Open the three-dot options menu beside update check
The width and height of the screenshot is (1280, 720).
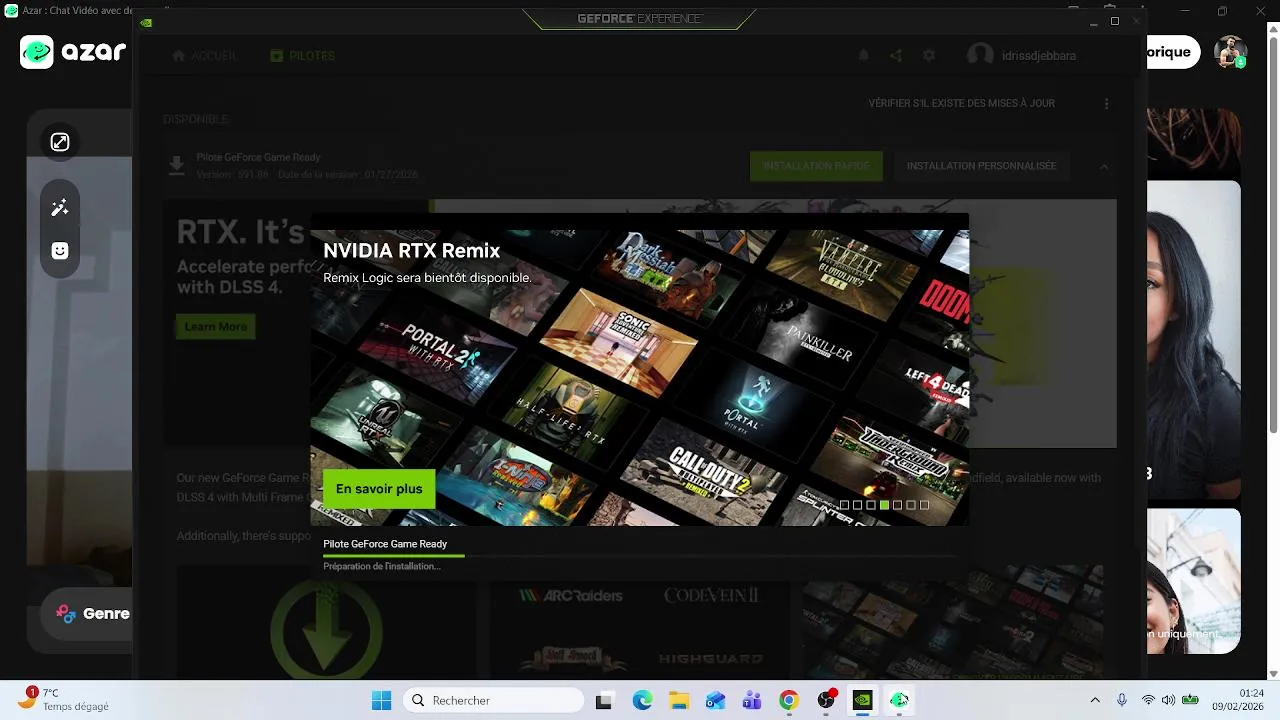1106,104
